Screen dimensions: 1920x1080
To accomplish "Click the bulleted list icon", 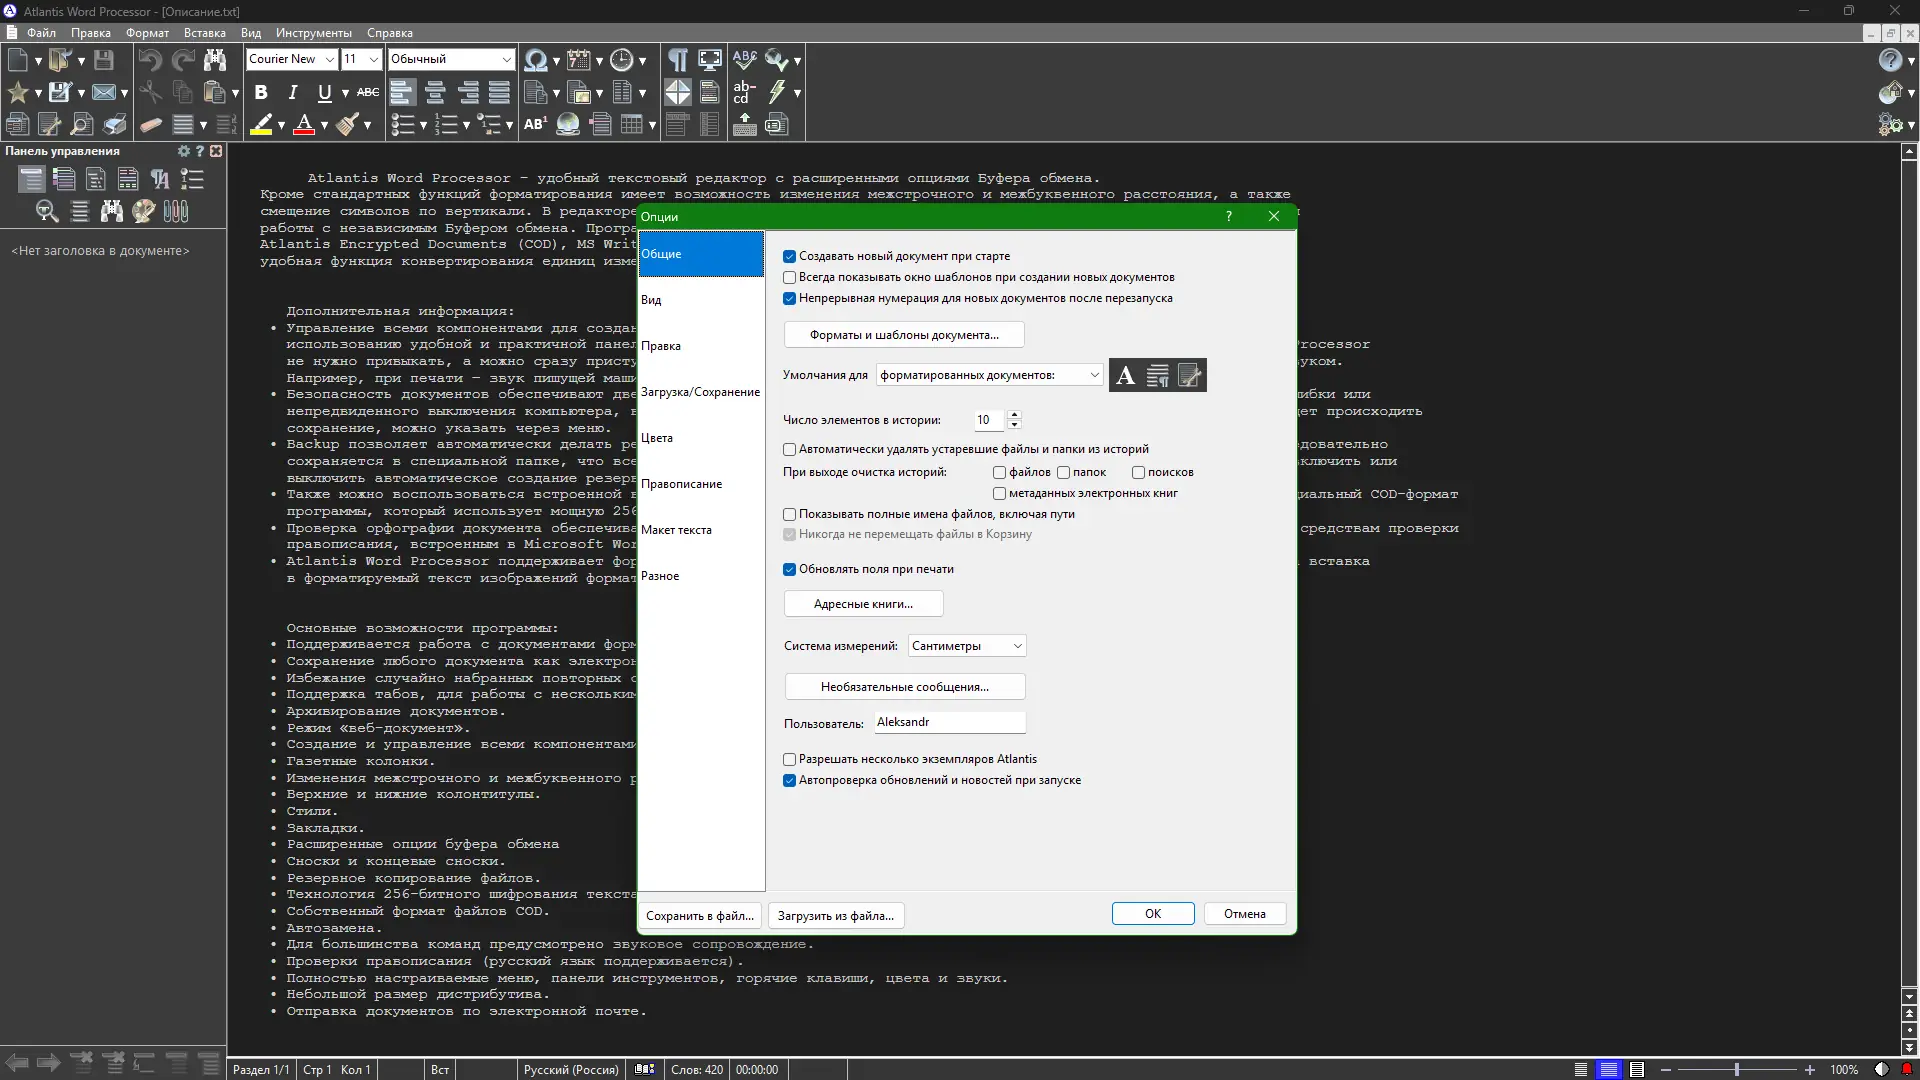I will (401, 125).
